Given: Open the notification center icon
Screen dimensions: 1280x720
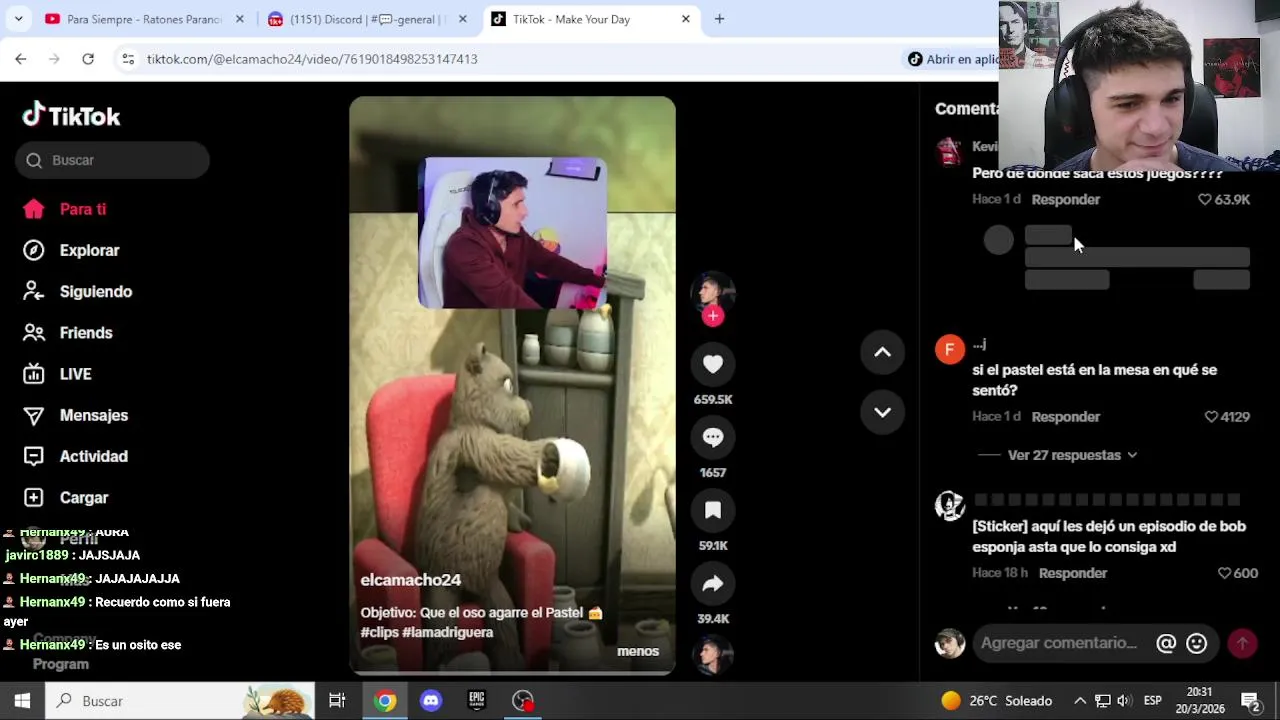Looking at the screenshot, I should pos(1249,701).
